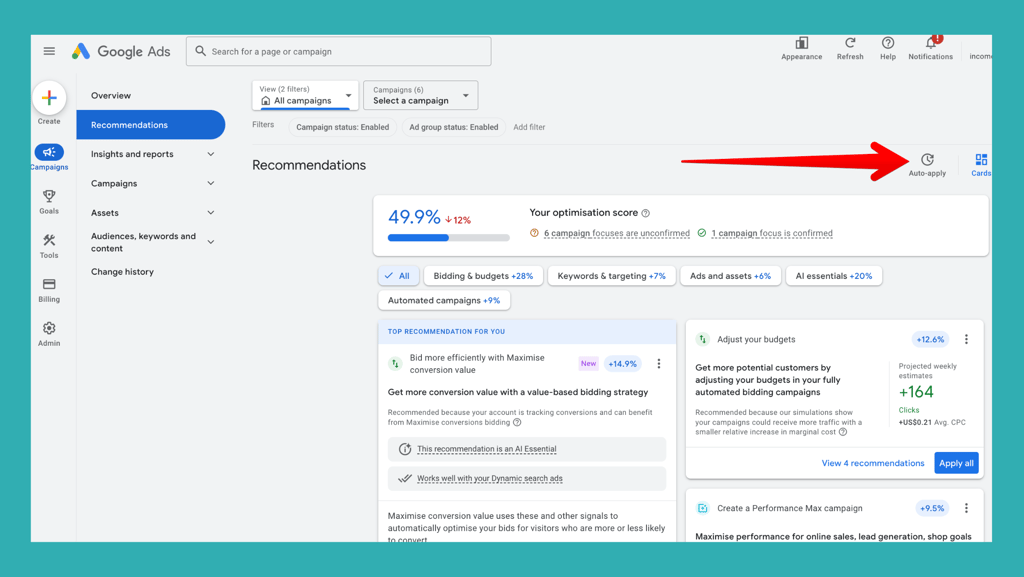Click the Adjust your budgets arrows icon
The image size is (1024, 577).
[x=703, y=339]
